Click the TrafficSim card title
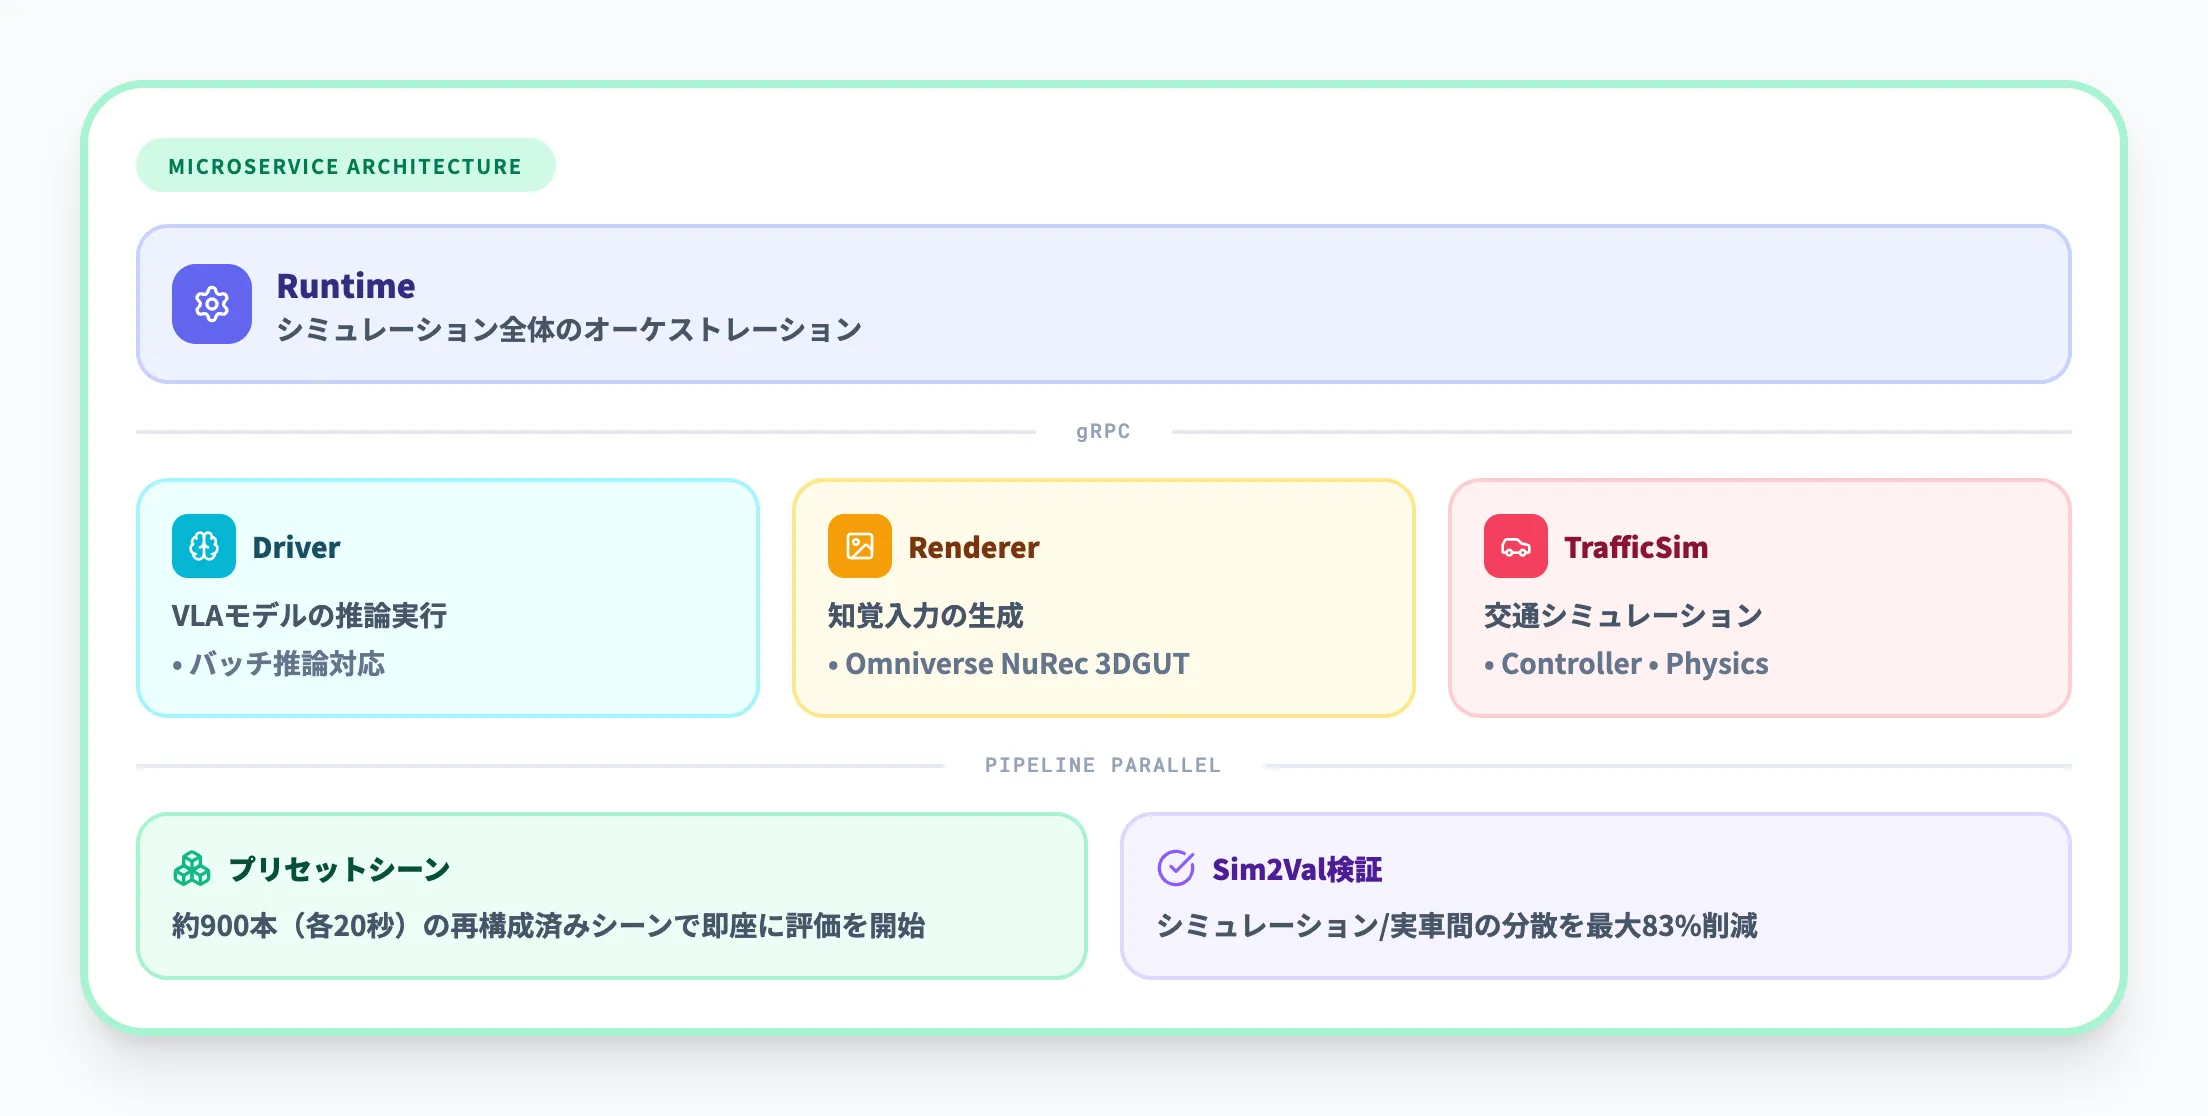 [1635, 547]
